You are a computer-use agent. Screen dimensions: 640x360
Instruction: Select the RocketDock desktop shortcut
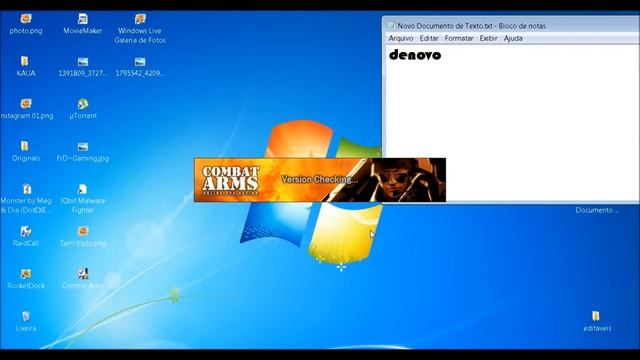[x=26, y=273]
